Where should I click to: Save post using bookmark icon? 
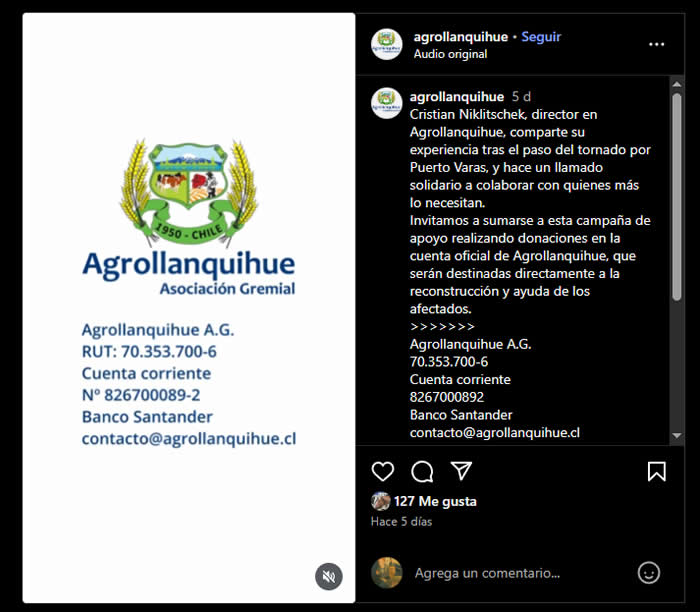tap(657, 471)
